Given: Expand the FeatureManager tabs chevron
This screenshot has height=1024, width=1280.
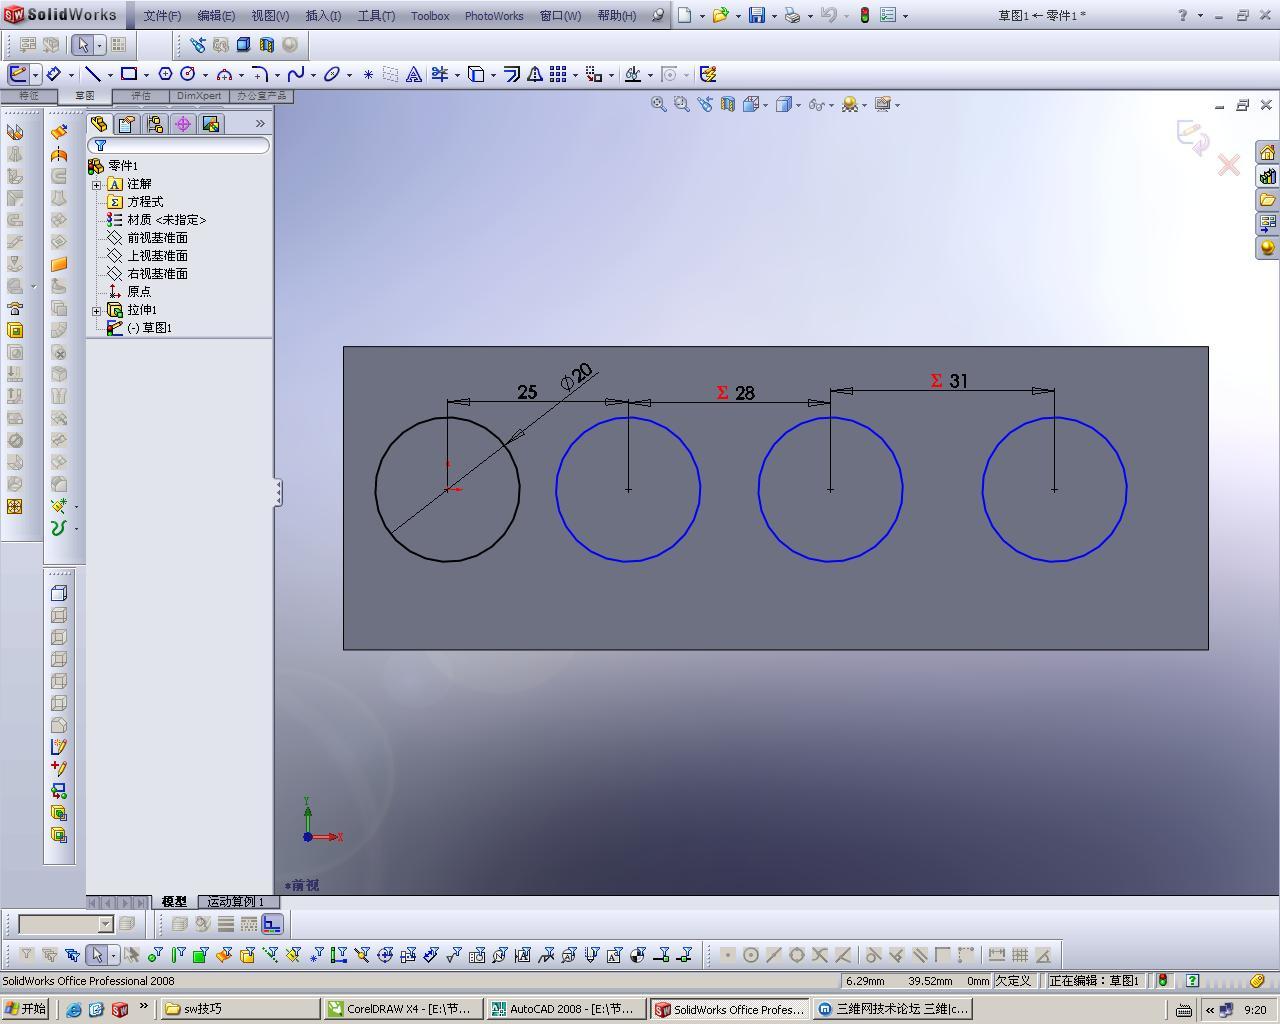Looking at the screenshot, I should (260, 124).
